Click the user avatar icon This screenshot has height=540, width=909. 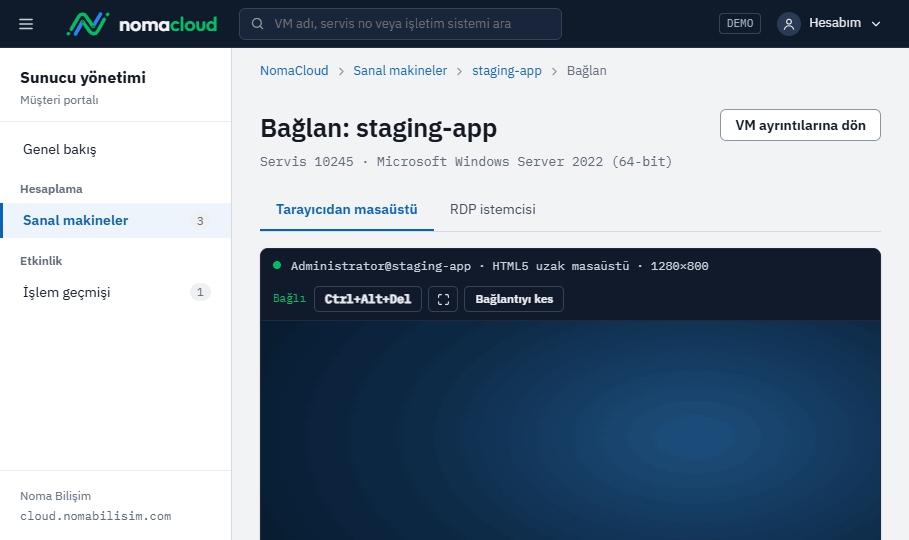(788, 24)
